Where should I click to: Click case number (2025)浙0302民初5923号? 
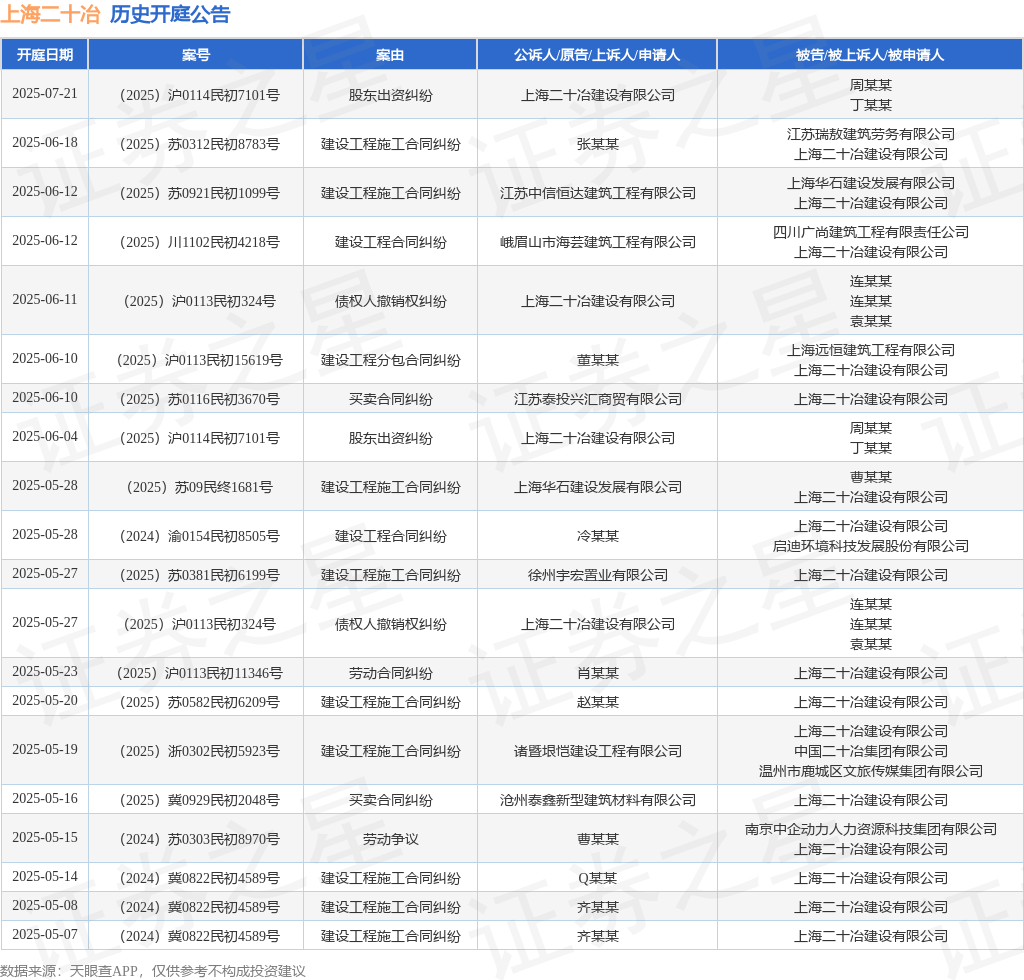pos(199,751)
